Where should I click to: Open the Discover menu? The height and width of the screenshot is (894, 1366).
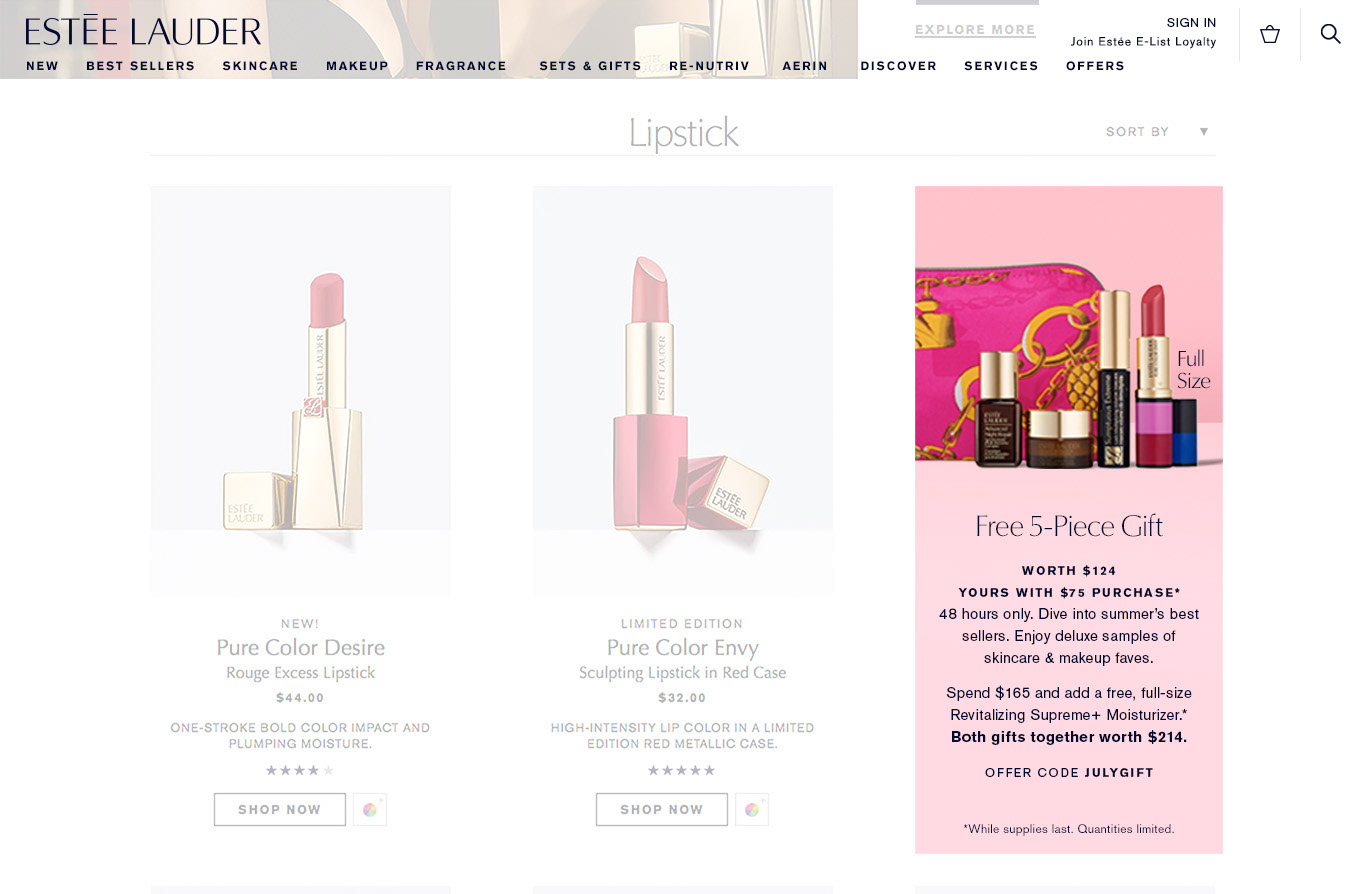(898, 66)
